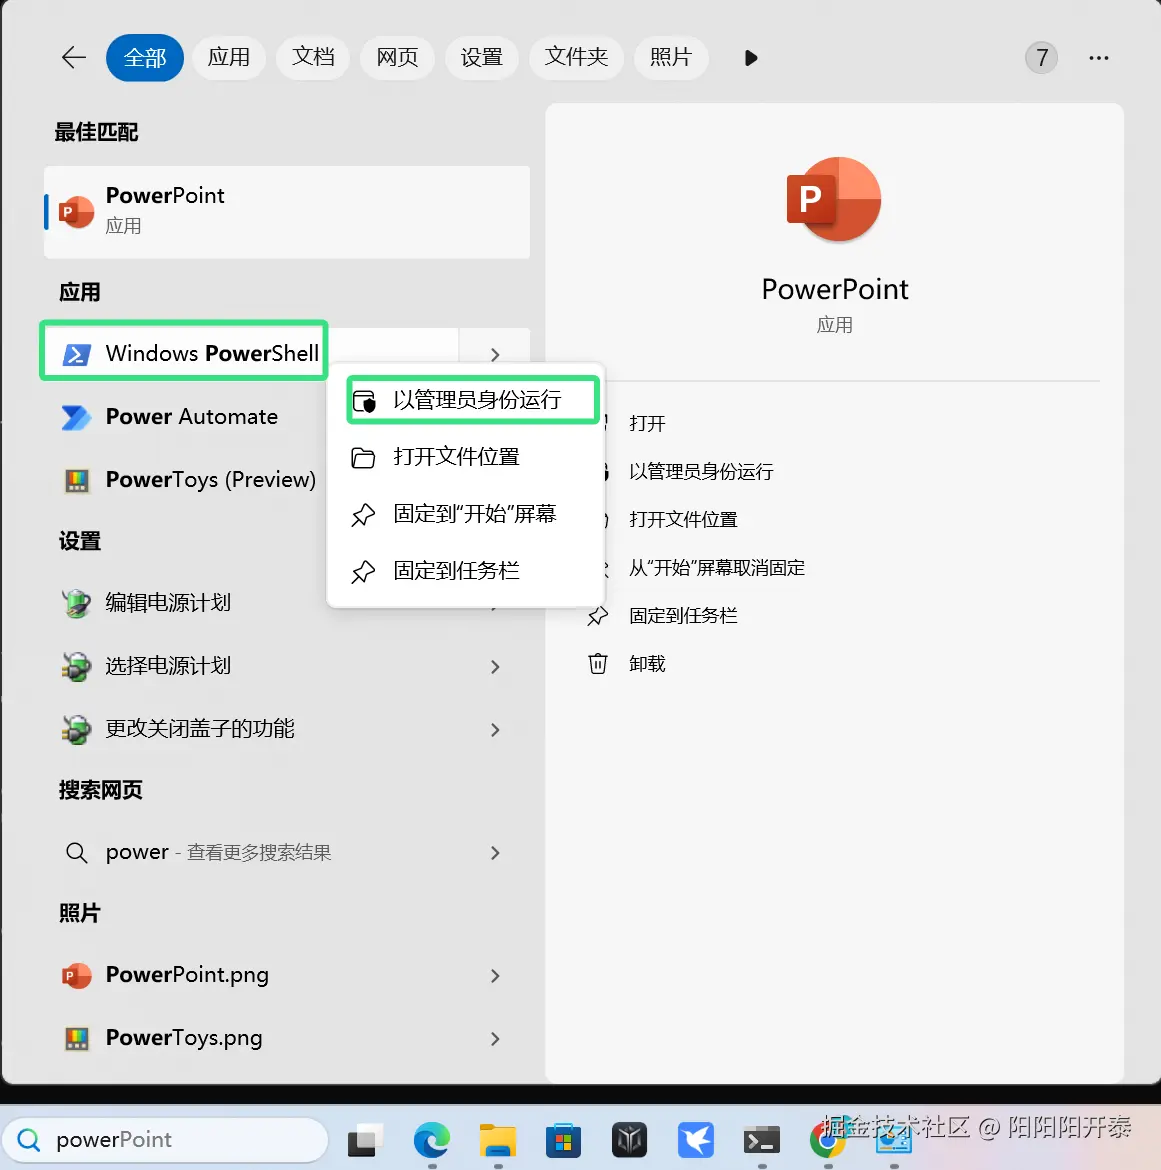Click the PowerToys.png file icon
The image size is (1161, 1170).
point(76,1039)
